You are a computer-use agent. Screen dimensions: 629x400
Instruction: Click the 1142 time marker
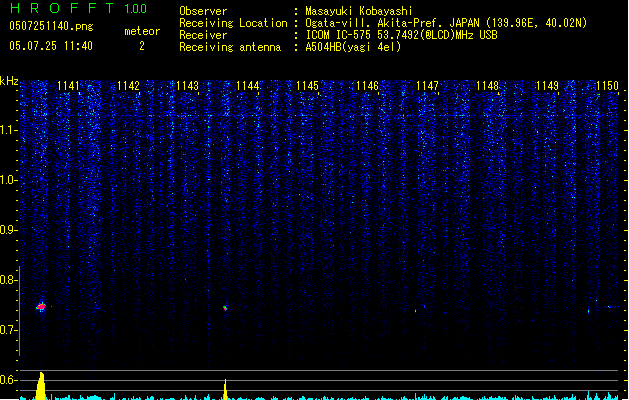[x=128, y=86]
